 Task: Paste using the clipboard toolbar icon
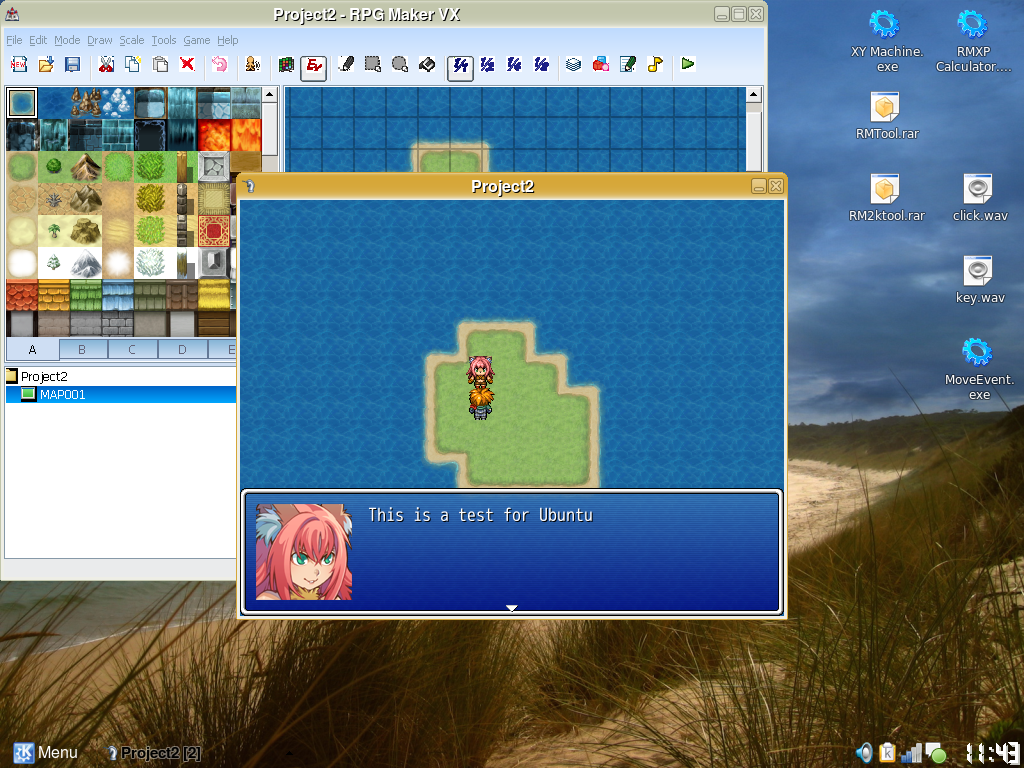point(160,64)
